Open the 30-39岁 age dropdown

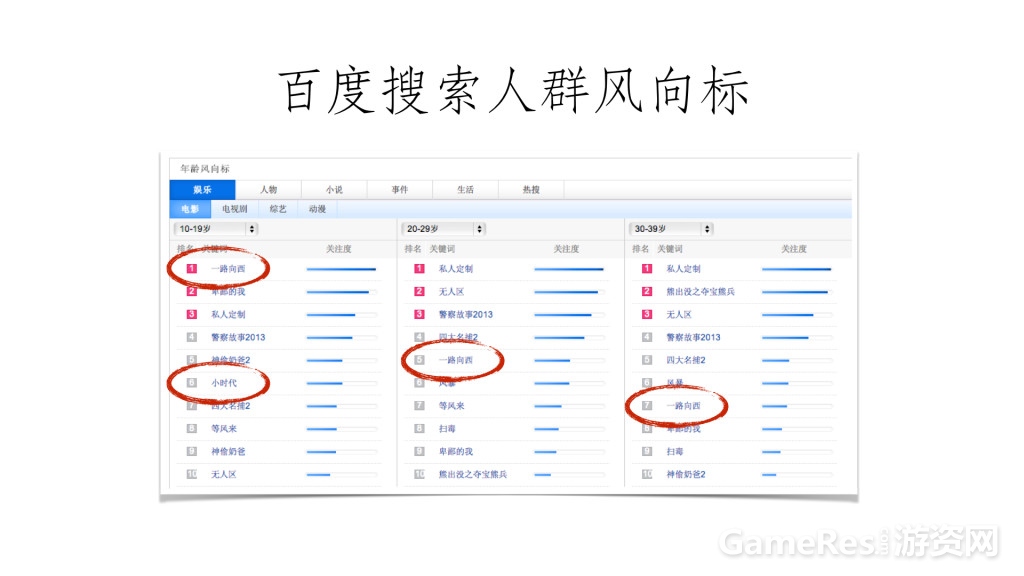671,229
